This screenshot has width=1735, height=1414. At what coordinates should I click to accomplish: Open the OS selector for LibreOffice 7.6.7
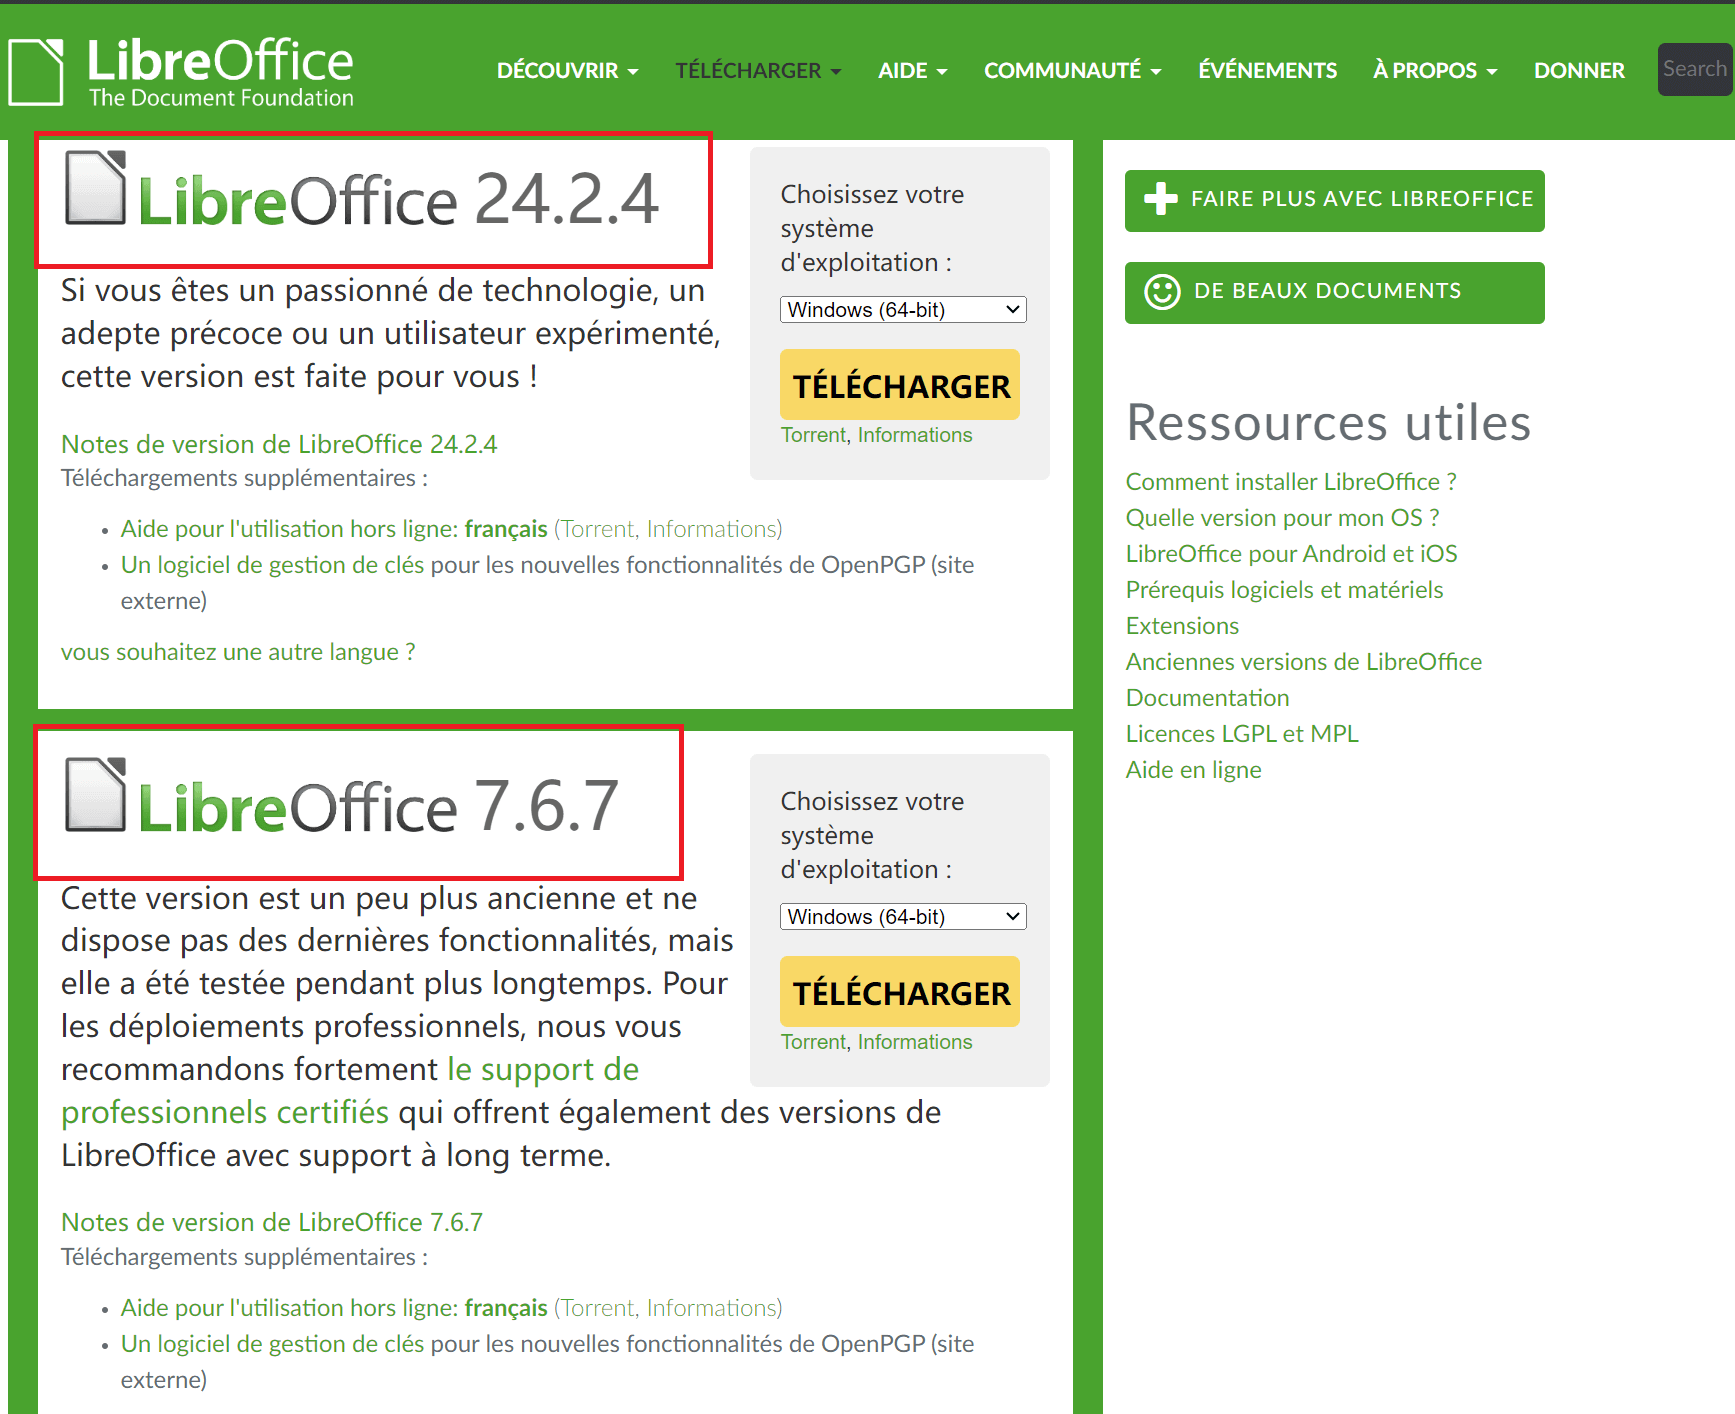point(901,916)
